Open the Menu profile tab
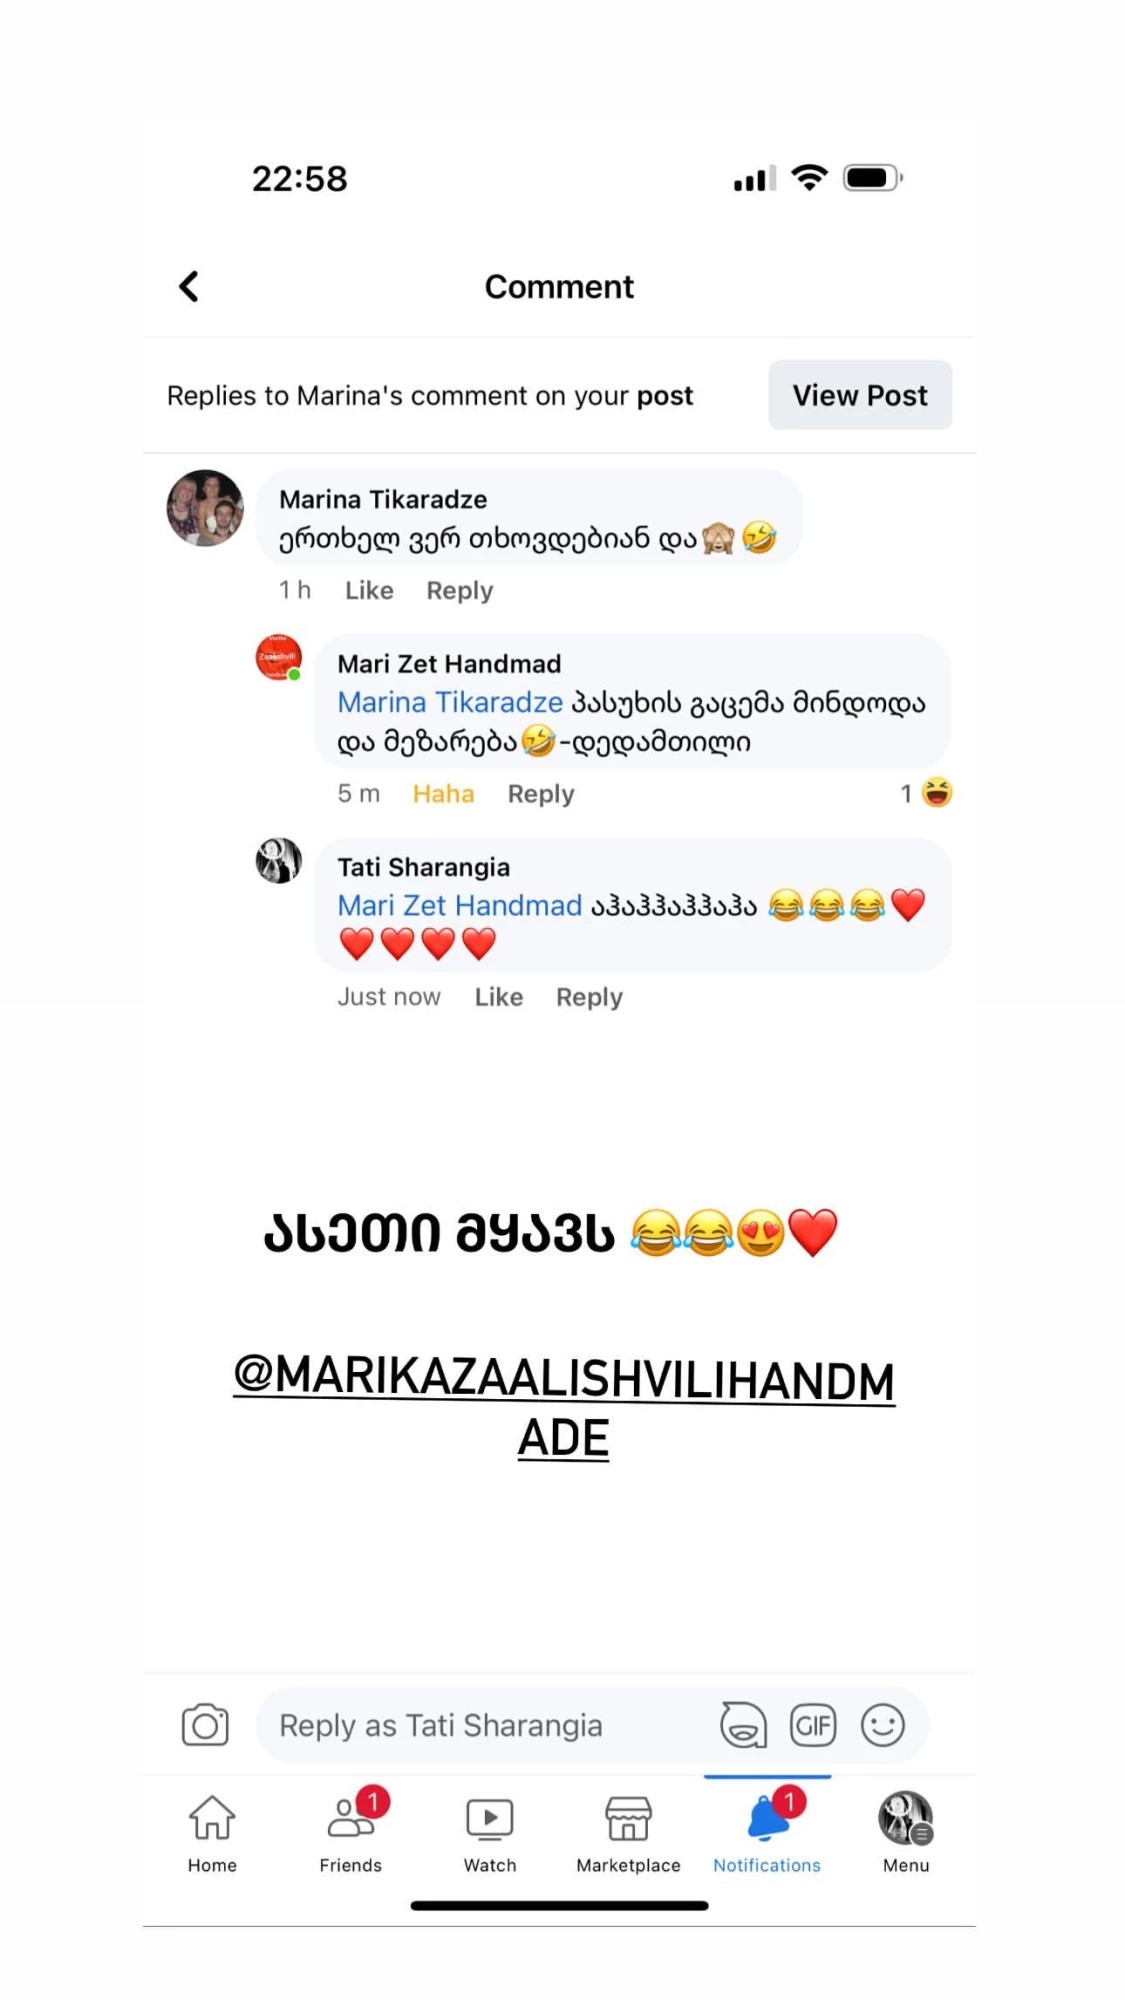The image size is (1125, 2000). [x=906, y=1834]
